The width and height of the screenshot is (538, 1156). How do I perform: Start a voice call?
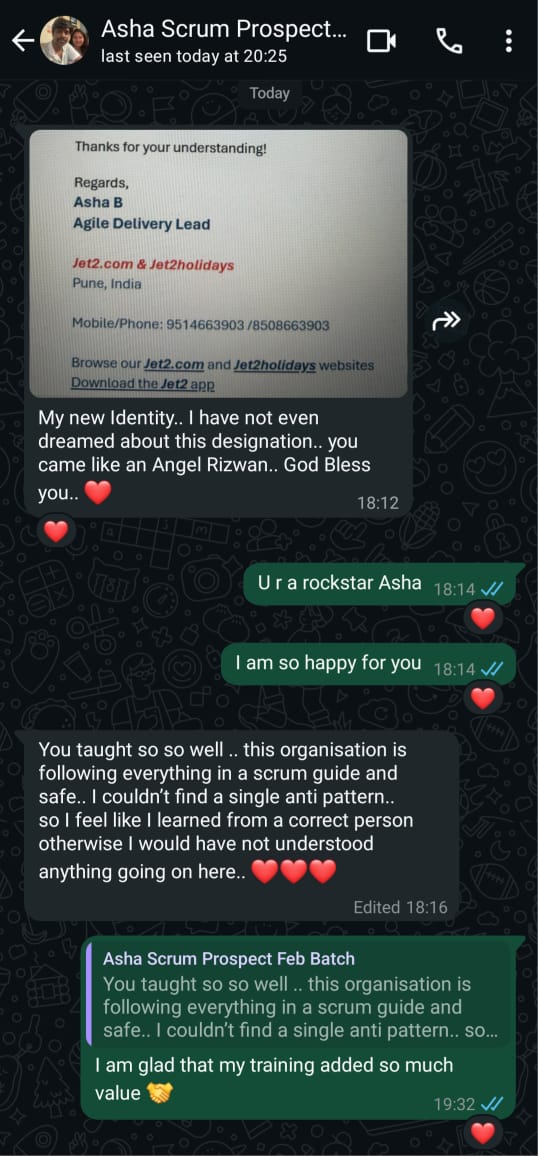(450, 41)
